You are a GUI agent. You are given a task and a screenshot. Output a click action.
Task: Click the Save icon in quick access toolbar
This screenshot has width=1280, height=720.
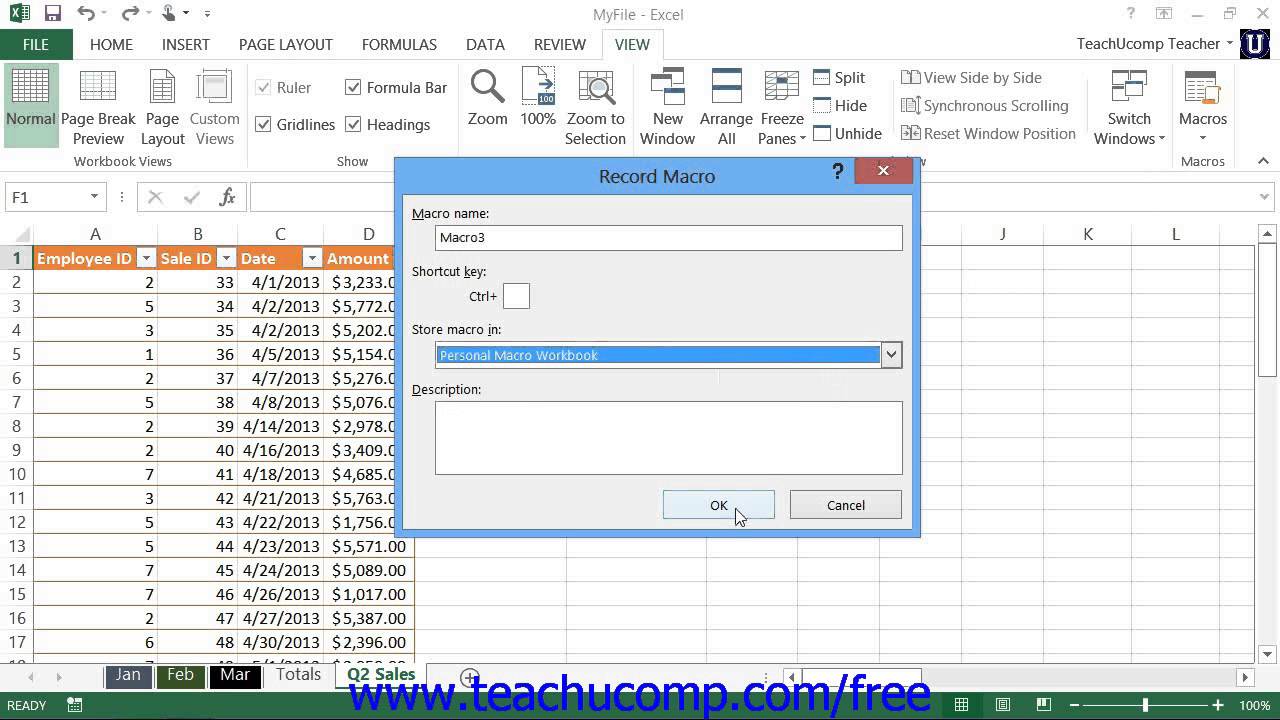[x=53, y=14]
